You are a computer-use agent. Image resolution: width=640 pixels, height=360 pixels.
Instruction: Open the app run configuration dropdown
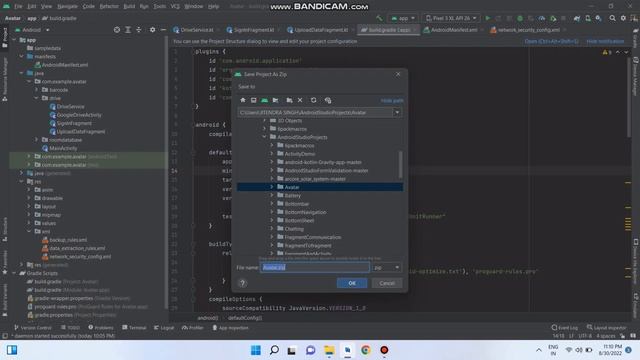[403, 18]
